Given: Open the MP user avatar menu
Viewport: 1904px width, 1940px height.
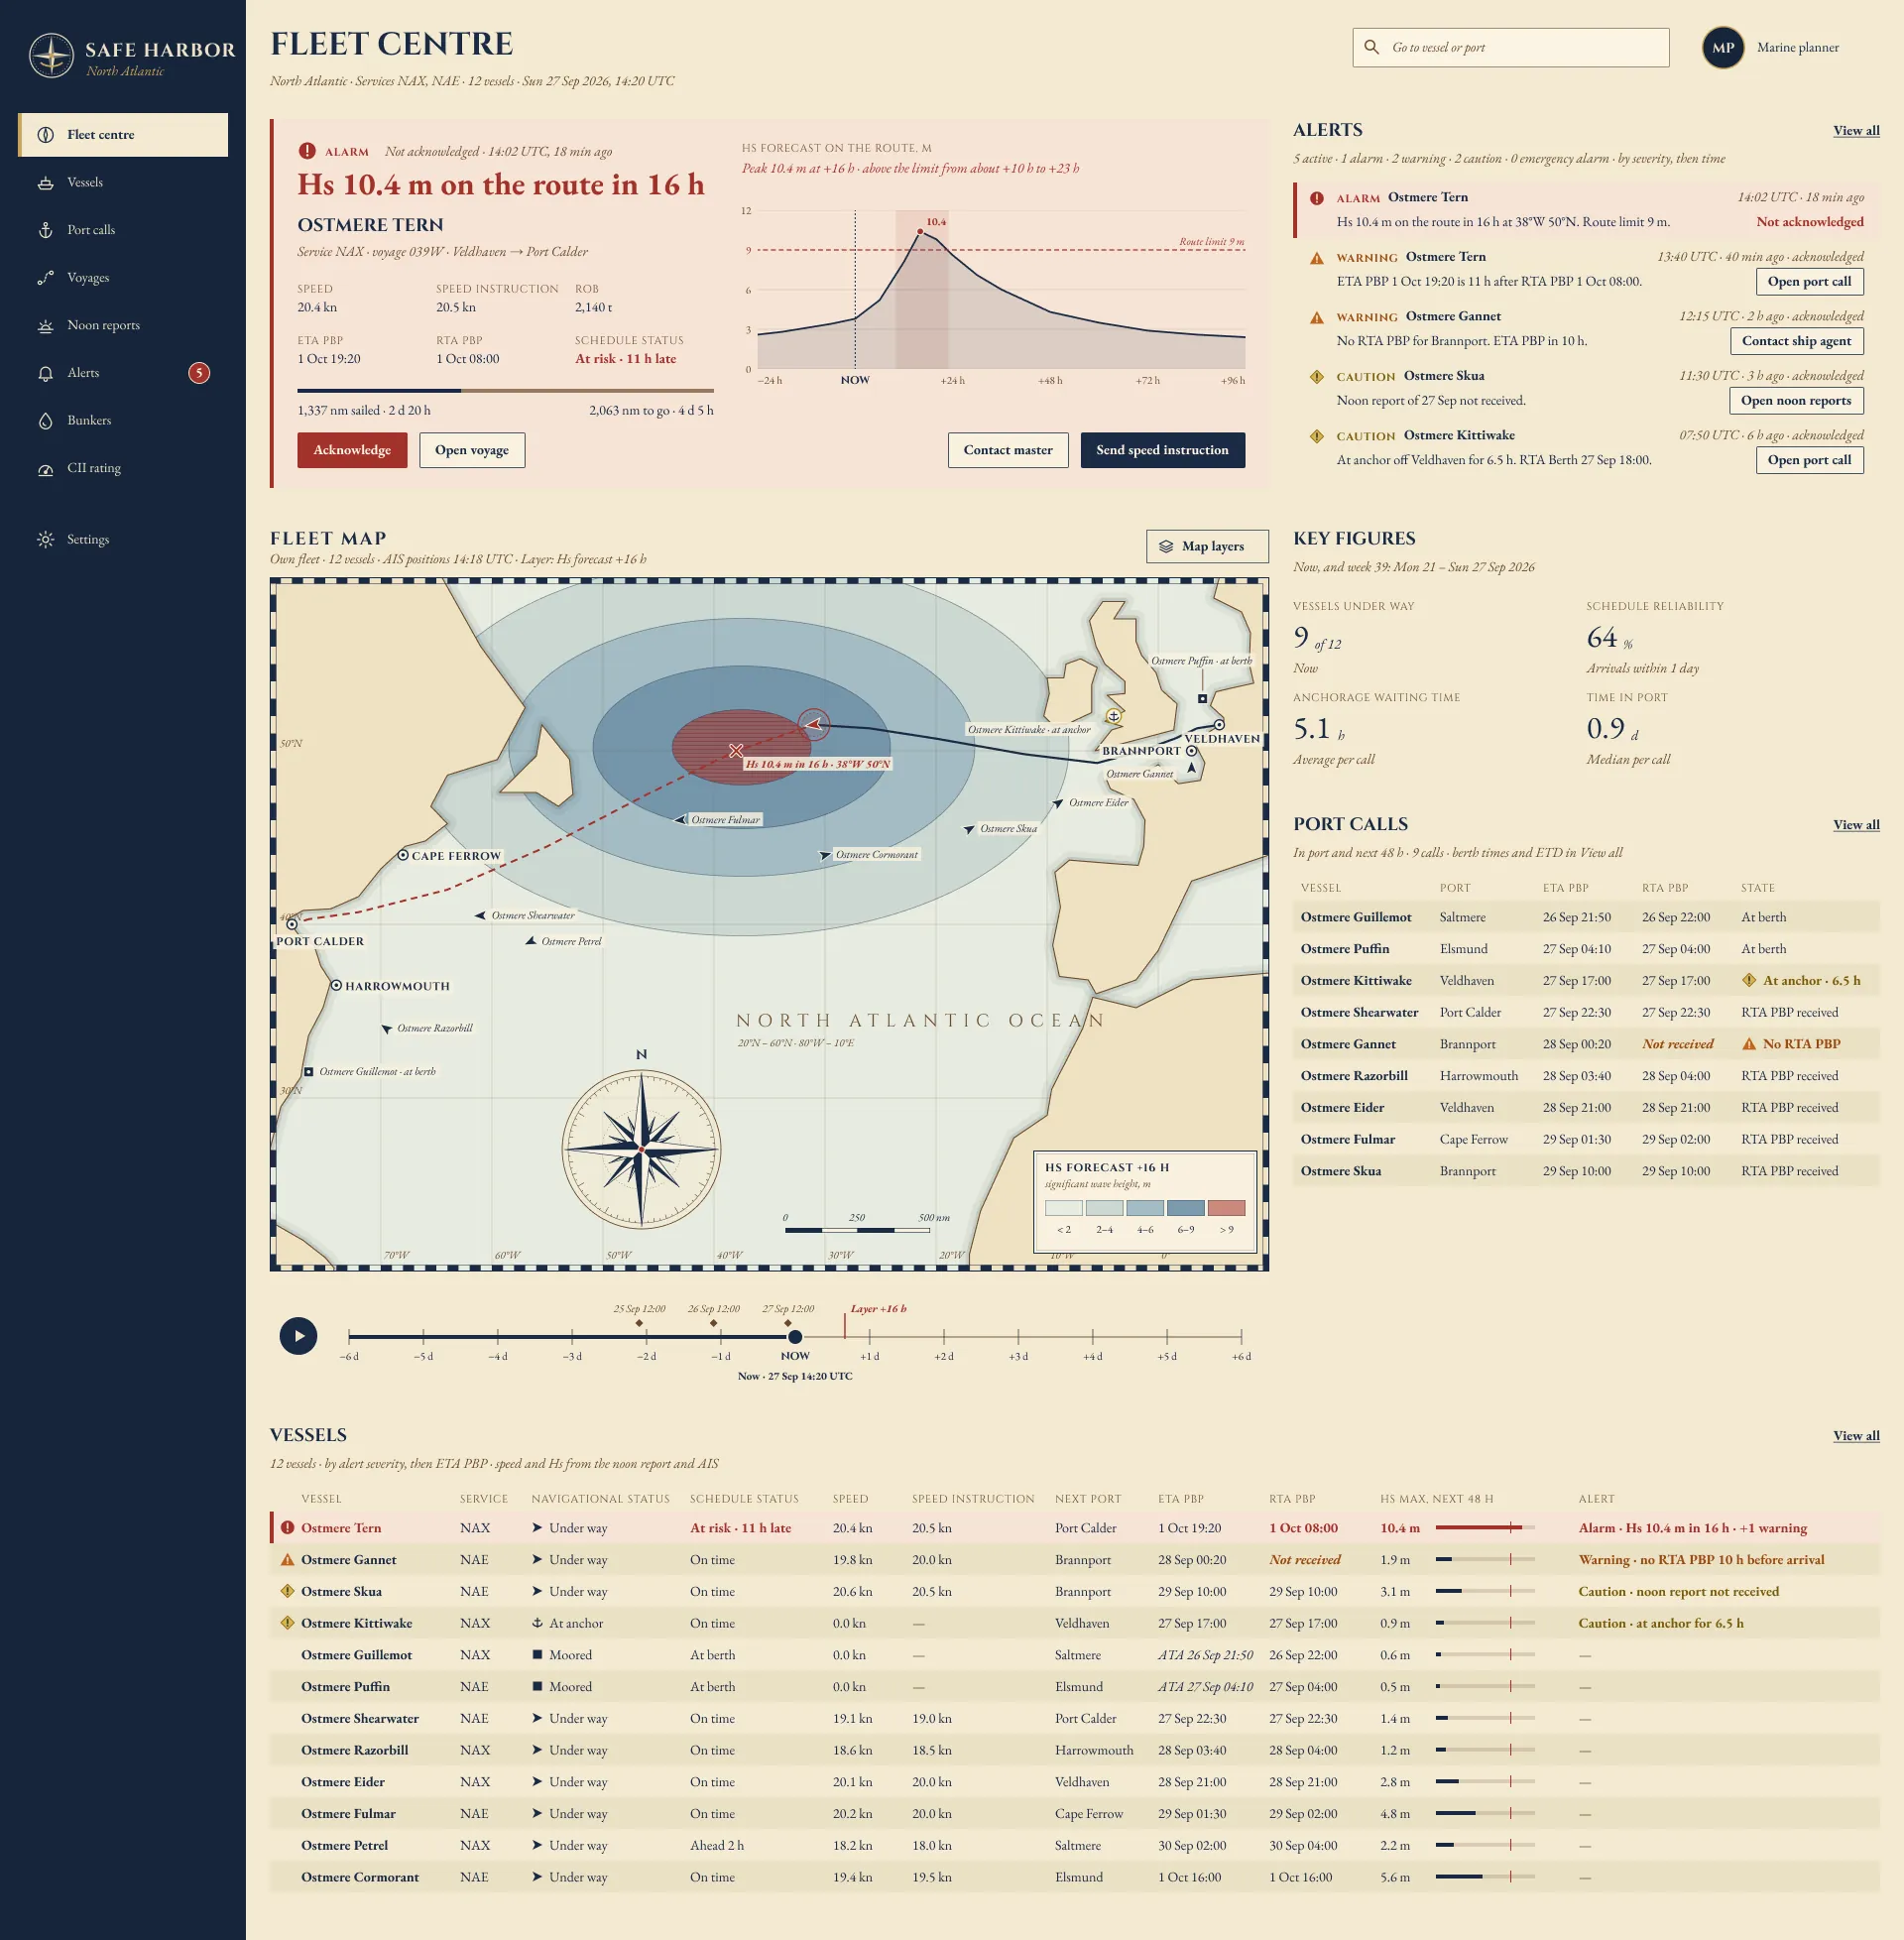Looking at the screenshot, I should click(x=1723, y=48).
